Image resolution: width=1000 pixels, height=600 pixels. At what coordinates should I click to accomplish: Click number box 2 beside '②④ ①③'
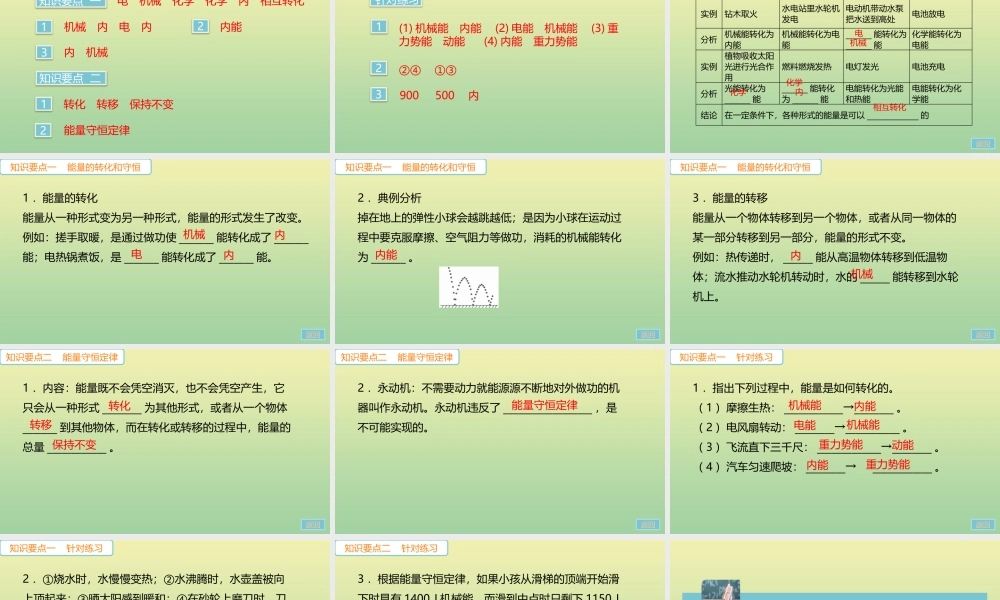[379, 68]
